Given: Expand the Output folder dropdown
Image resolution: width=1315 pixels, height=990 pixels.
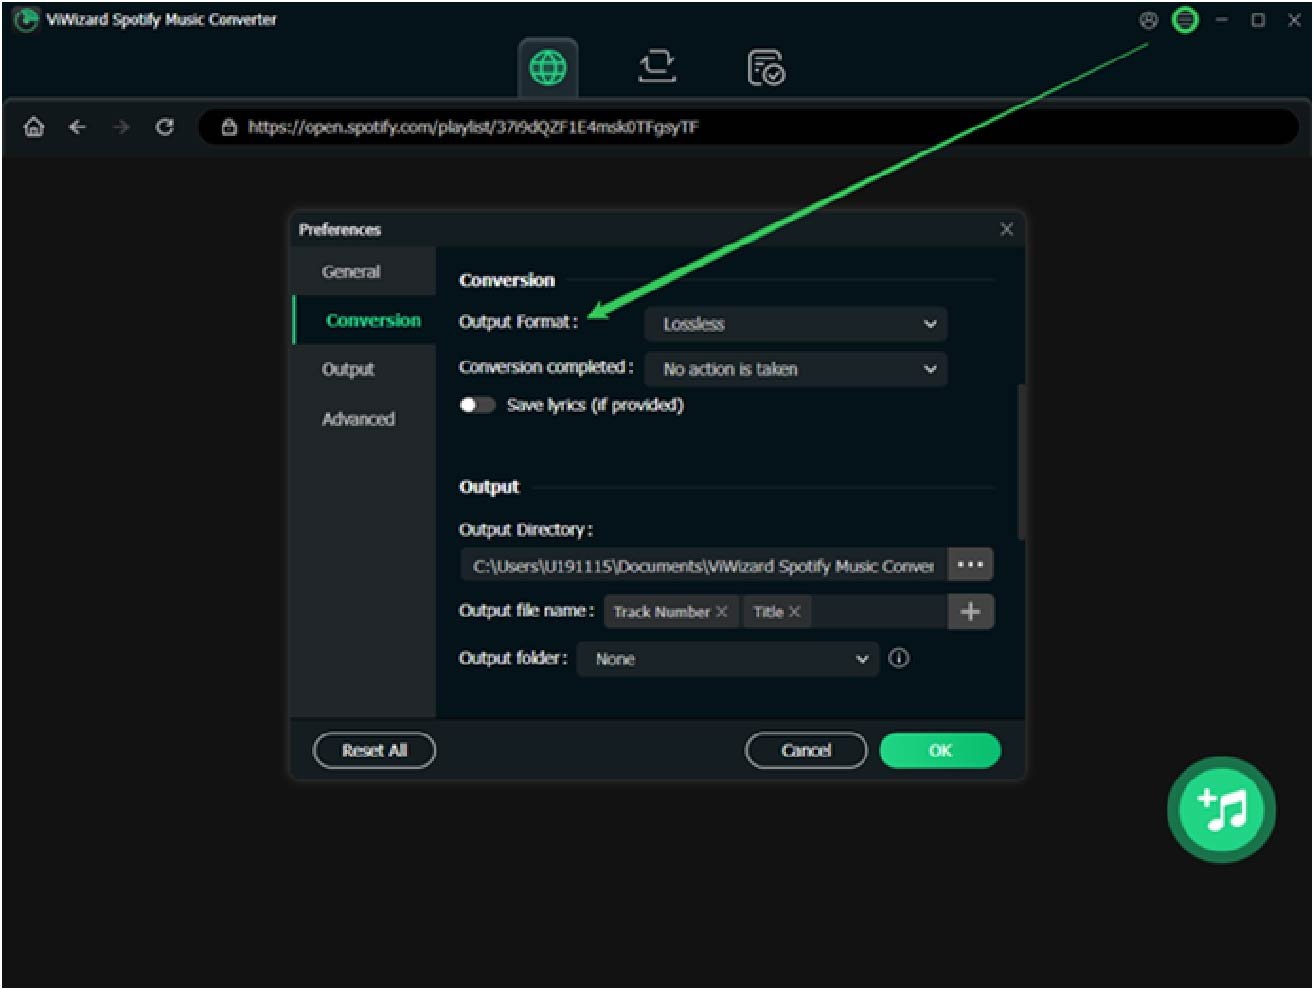Looking at the screenshot, I should pyautogui.click(x=727, y=659).
